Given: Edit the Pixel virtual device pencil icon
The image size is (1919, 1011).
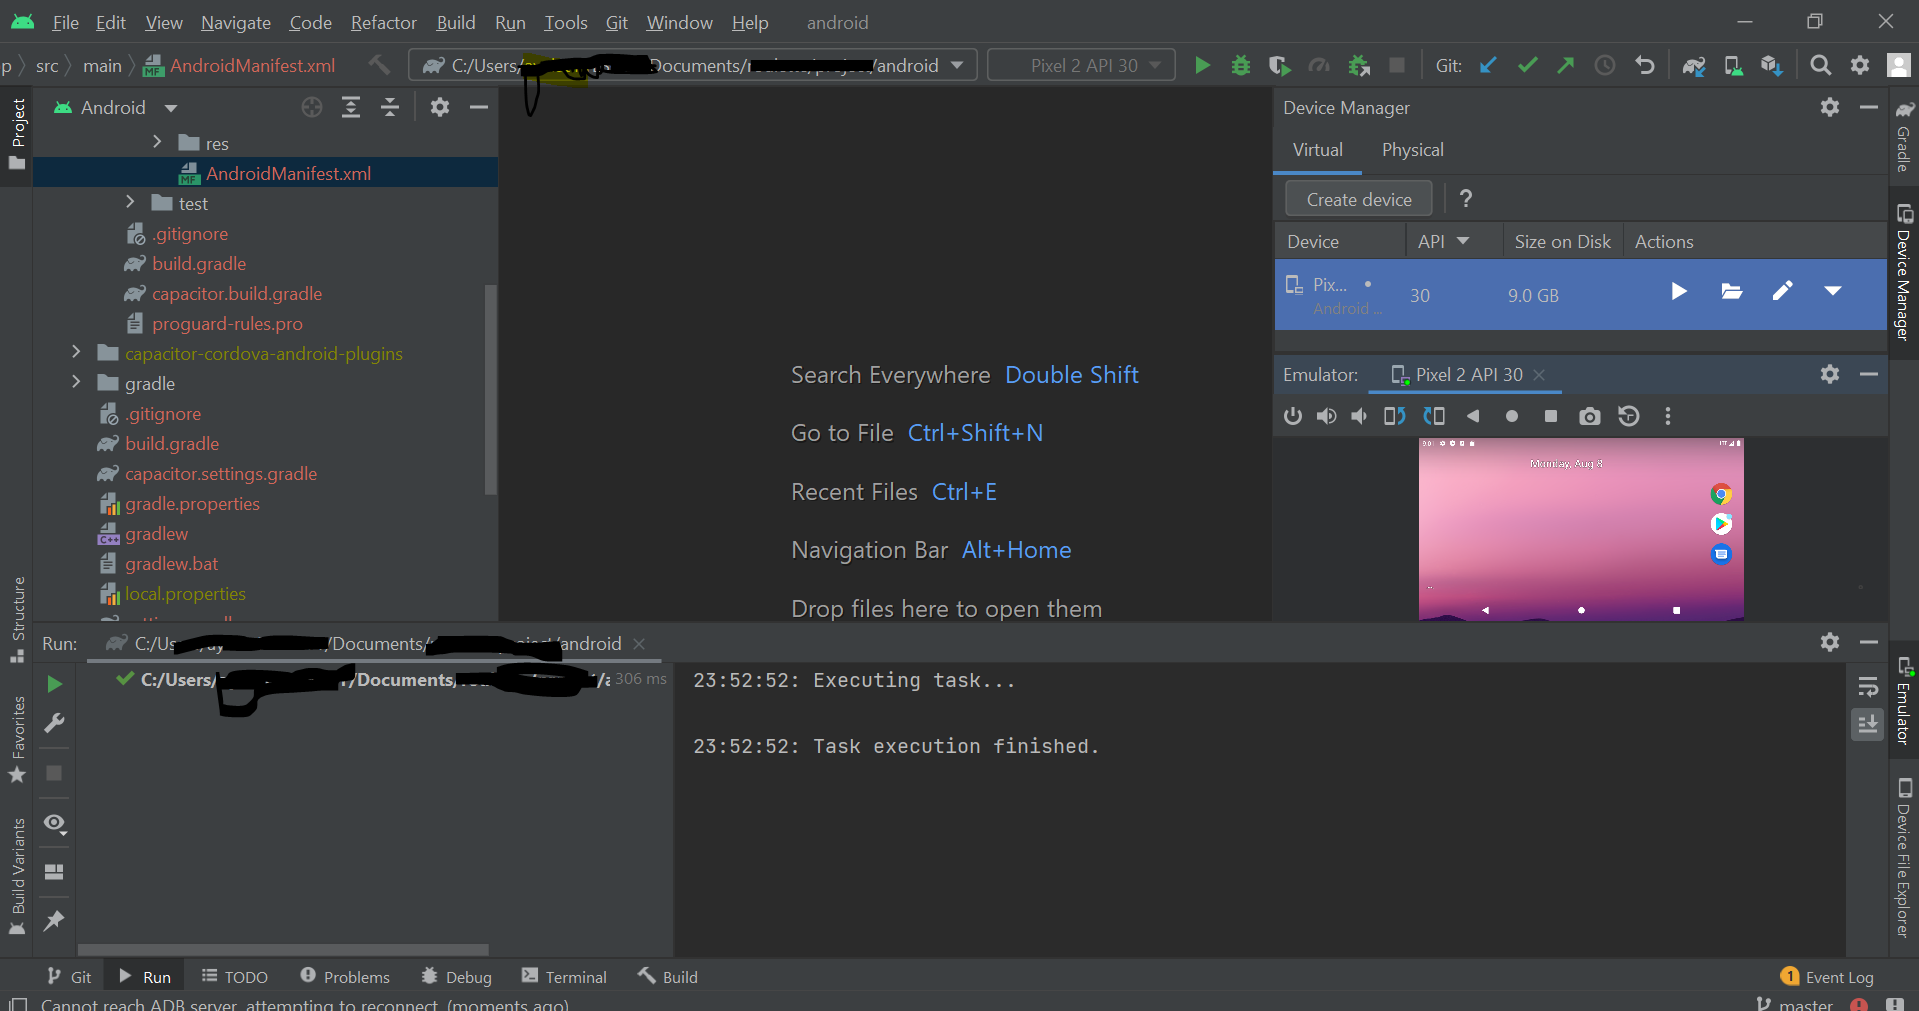Looking at the screenshot, I should click(x=1782, y=291).
